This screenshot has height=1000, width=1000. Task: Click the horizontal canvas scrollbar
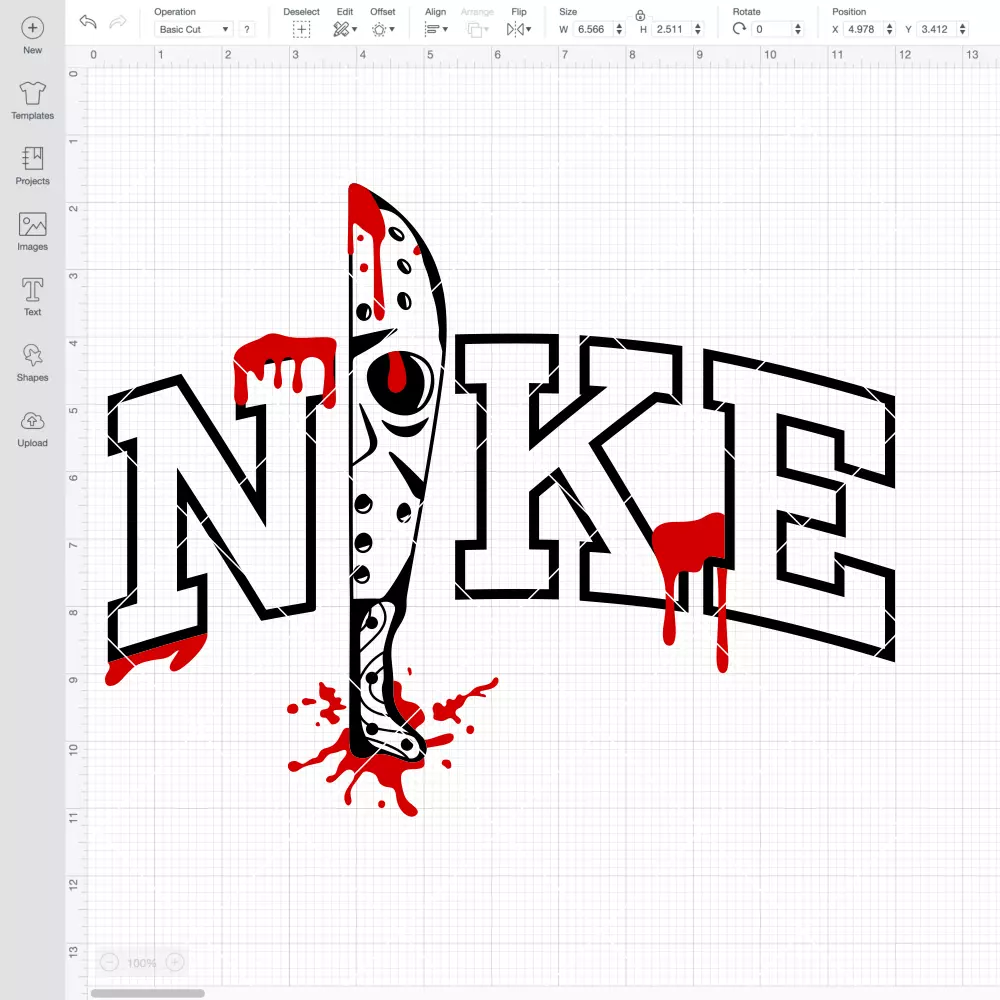147,993
